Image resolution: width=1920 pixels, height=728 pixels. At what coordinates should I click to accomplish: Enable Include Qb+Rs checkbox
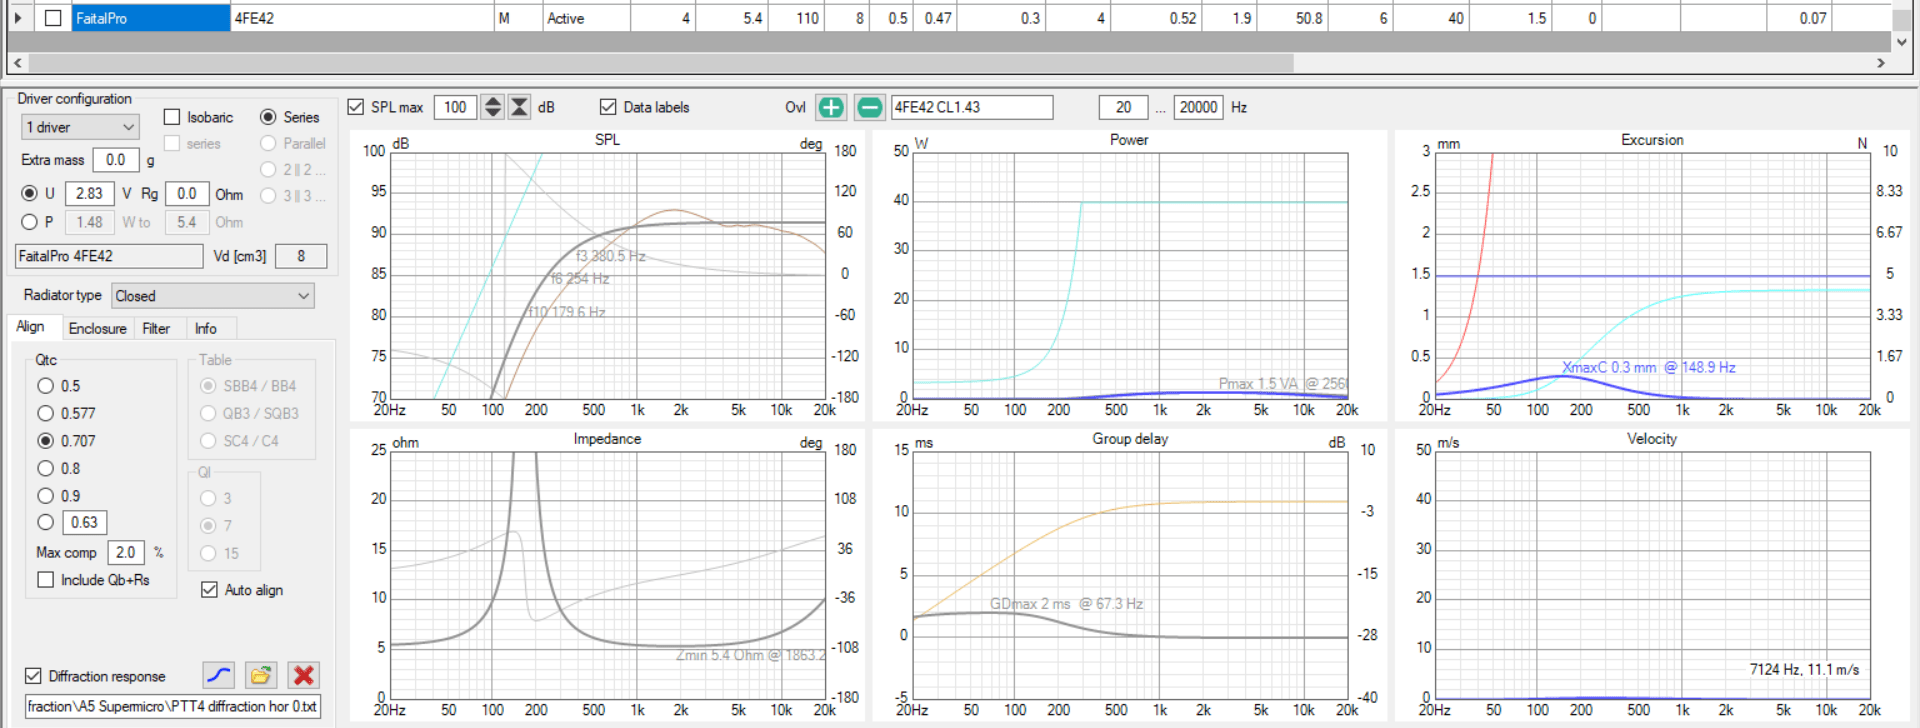pyautogui.click(x=45, y=580)
